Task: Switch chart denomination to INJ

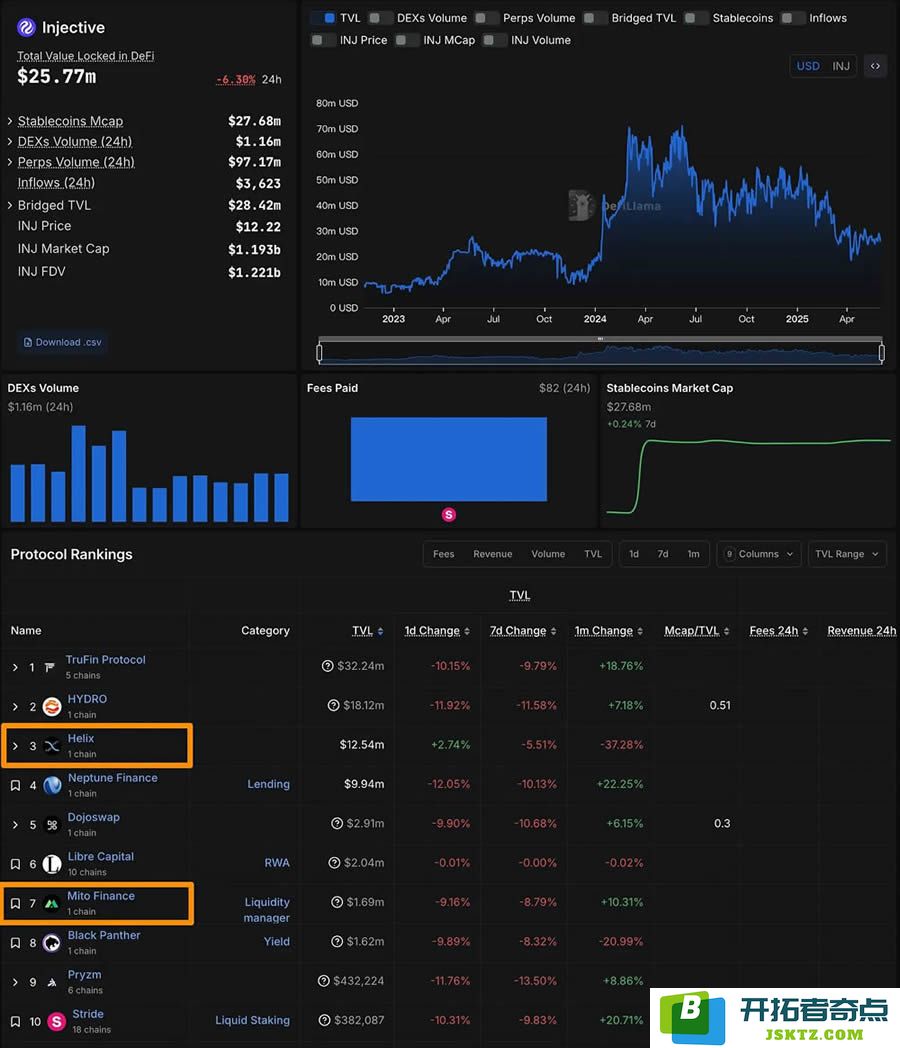Action: click(841, 66)
